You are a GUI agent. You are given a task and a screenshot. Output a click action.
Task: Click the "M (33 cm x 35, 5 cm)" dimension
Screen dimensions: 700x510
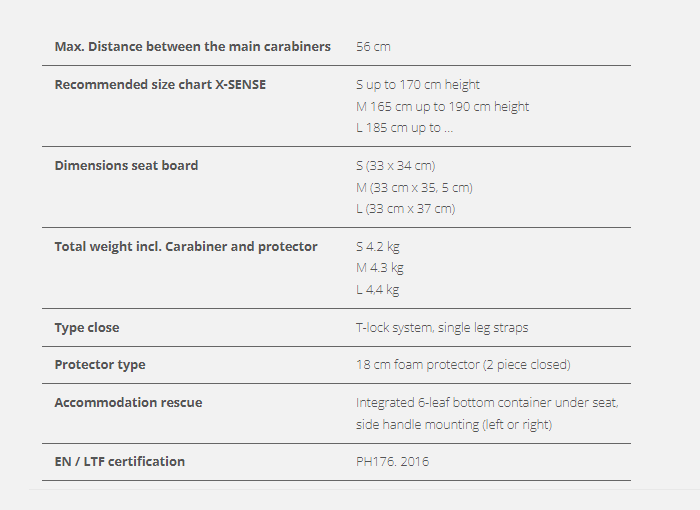[x=414, y=187]
